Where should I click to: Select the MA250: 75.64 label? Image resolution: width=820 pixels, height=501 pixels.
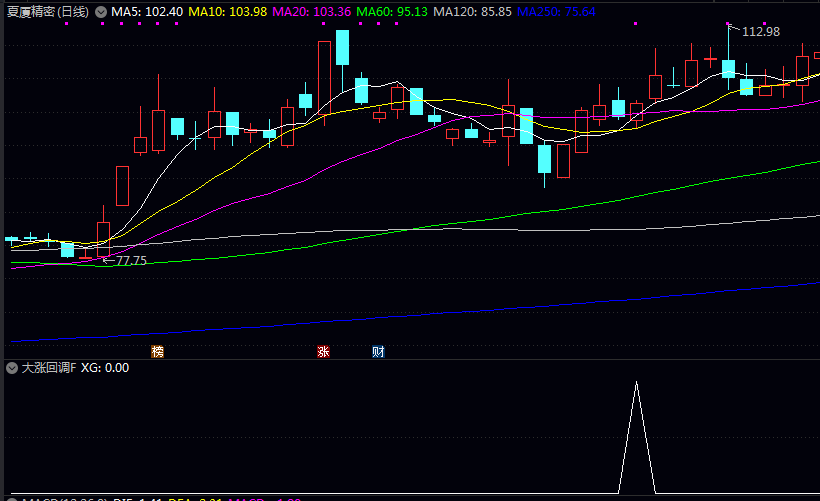coord(556,12)
